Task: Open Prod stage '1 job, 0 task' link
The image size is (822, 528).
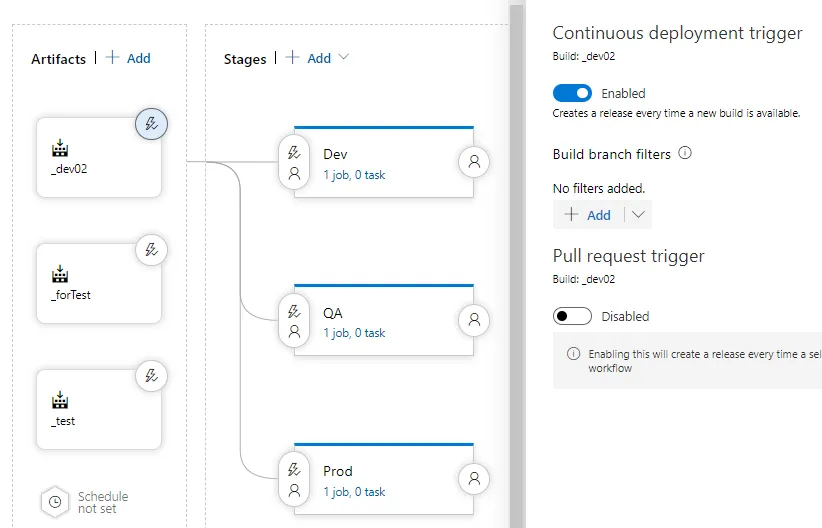Action: click(x=354, y=492)
